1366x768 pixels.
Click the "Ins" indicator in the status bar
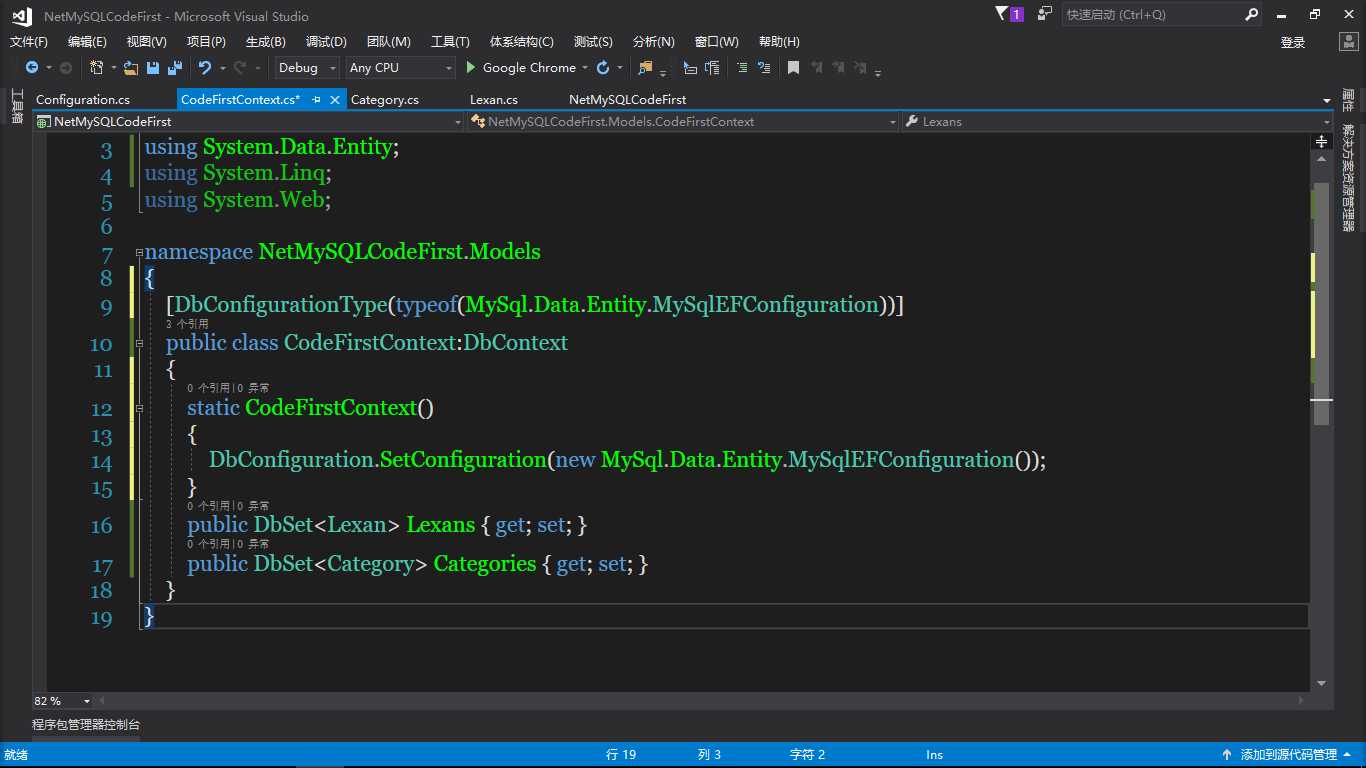tap(934, 755)
